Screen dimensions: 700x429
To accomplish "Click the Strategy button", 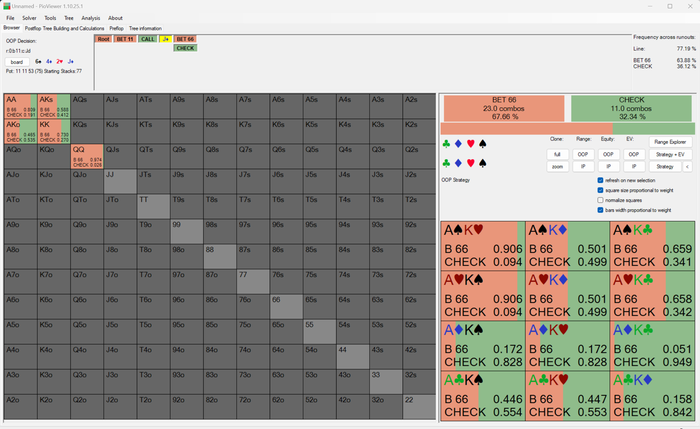I will coord(665,167).
